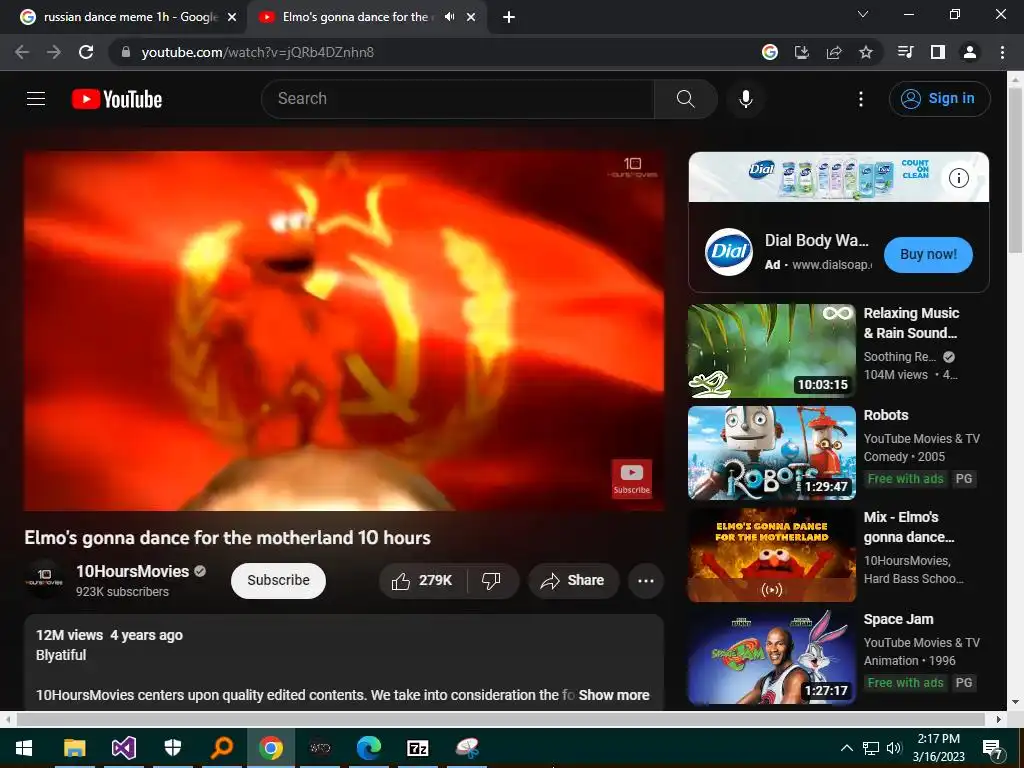The height and width of the screenshot is (768, 1024).
Task: Open the YouTube hamburger guide menu
Action: [x=36, y=99]
